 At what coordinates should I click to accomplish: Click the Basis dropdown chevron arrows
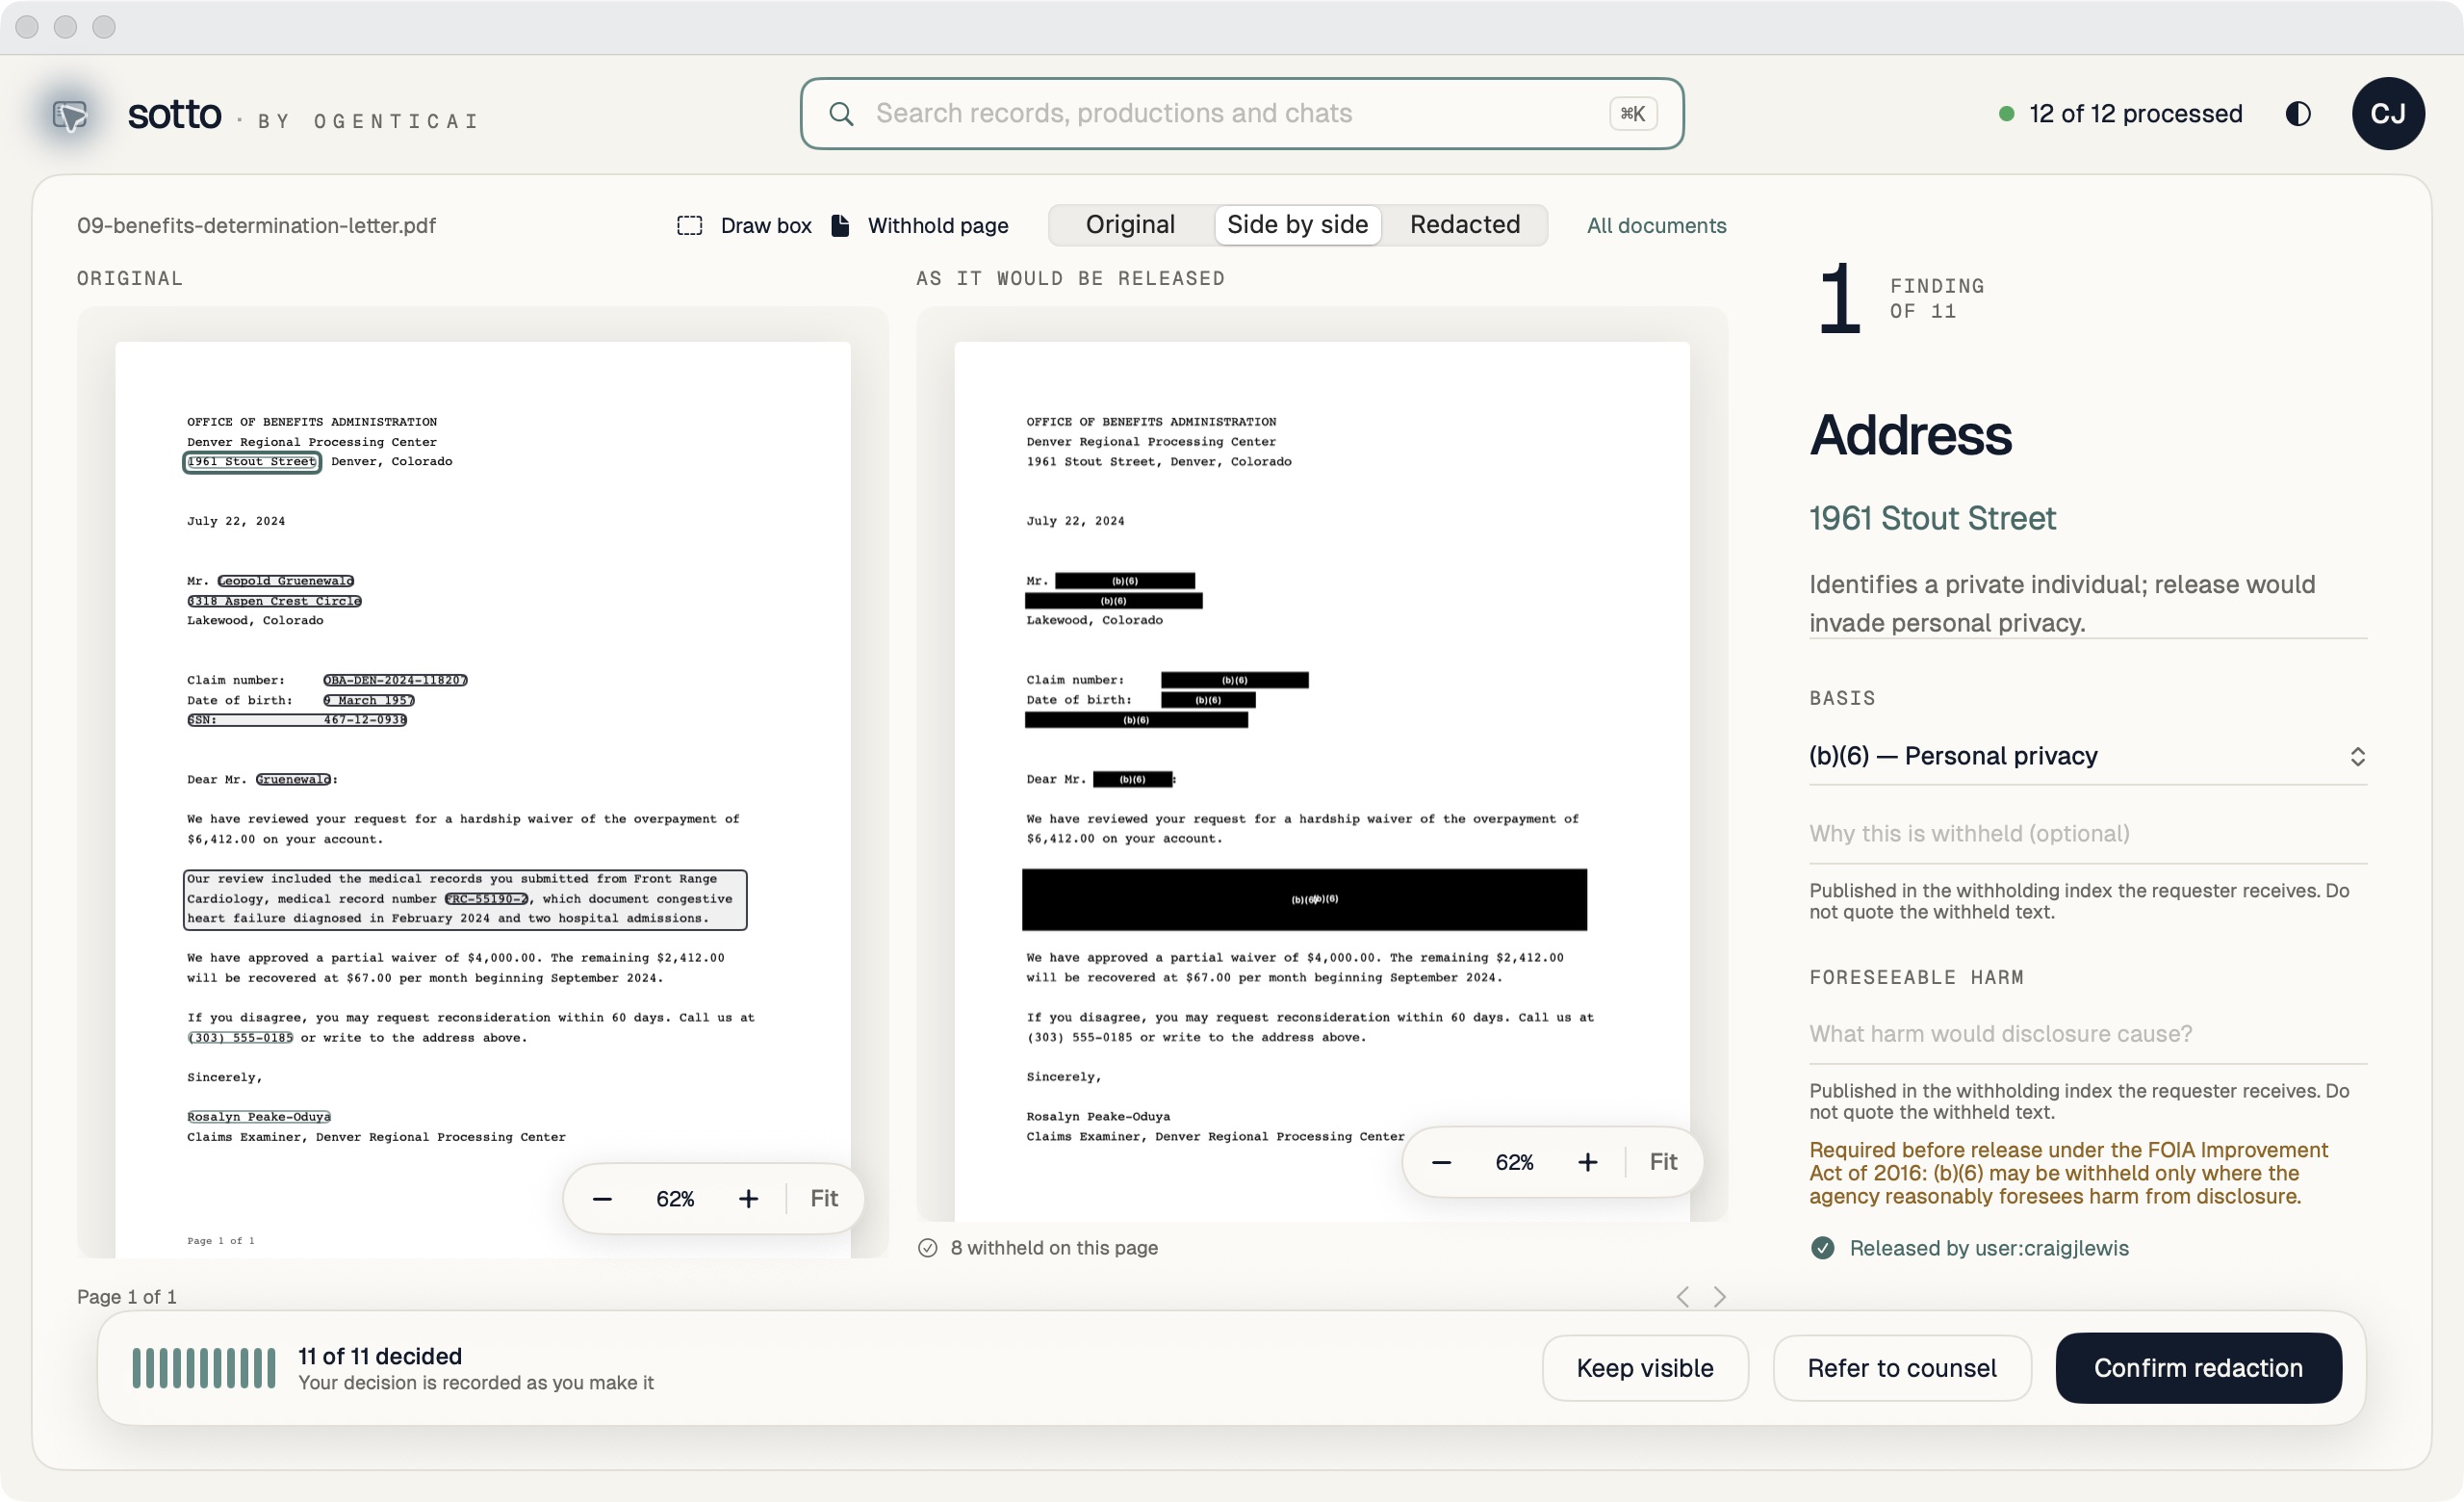(2357, 757)
